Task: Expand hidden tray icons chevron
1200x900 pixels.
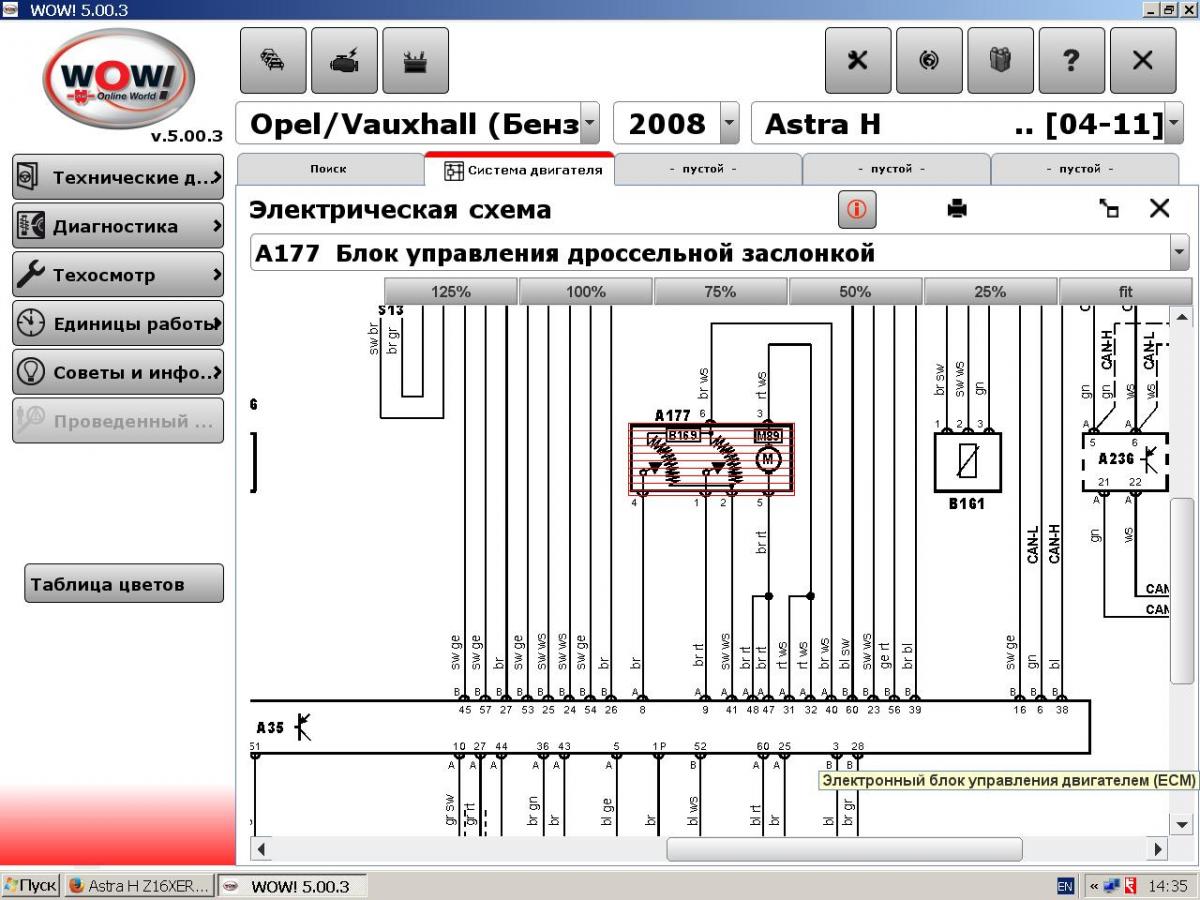Action: [x=1094, y=886]
